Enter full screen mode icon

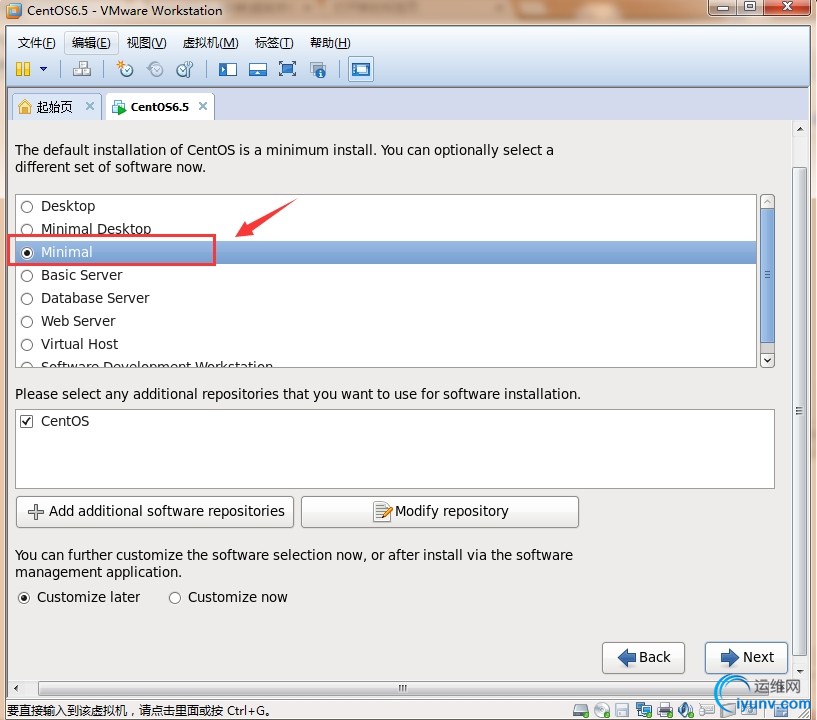[x=287, y=69]
